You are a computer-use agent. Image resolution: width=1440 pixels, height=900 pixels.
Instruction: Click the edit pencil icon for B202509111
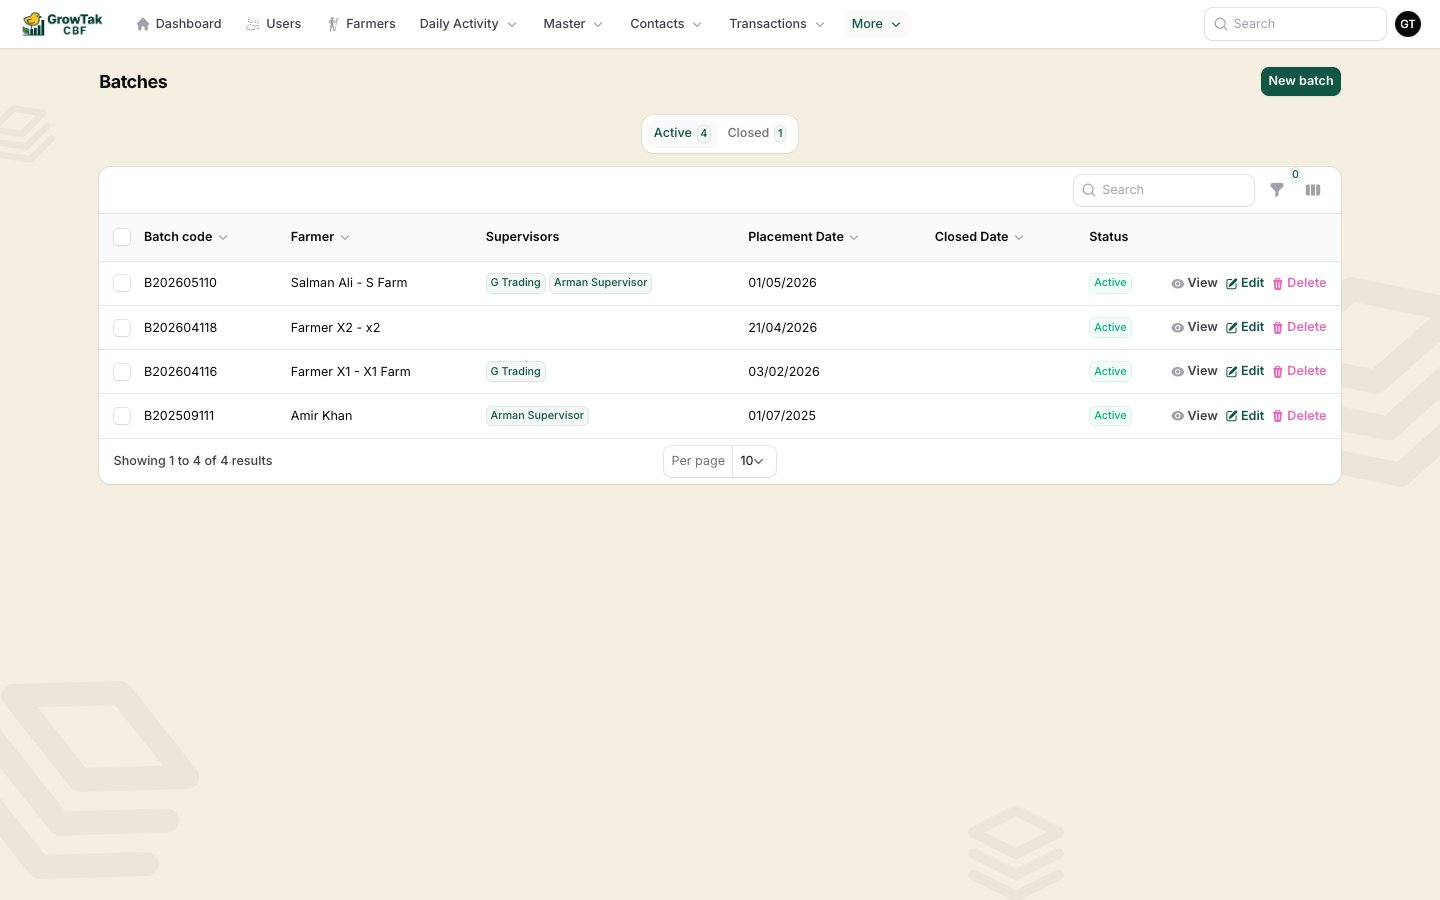[x=1232, y=416]
